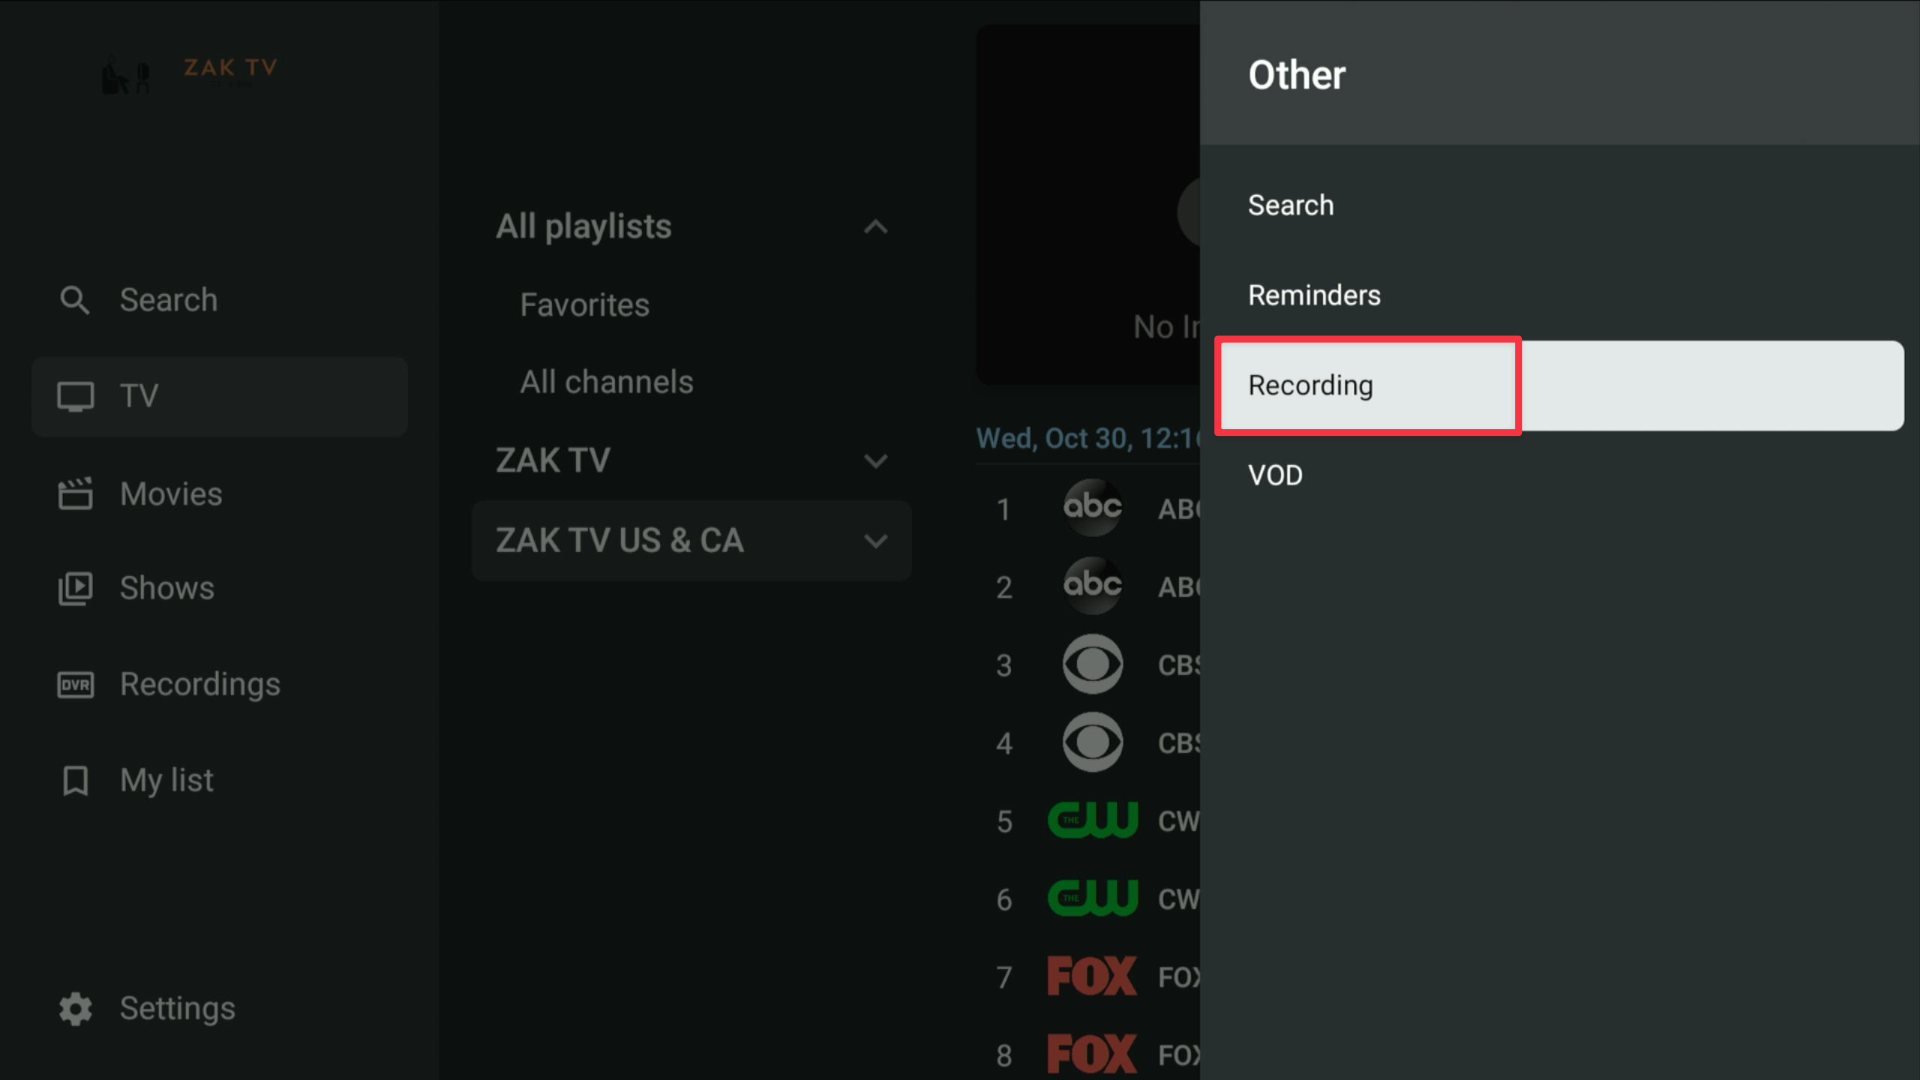This screenshot has height=1080, width=1920.
Task: Choose VOD in the Other menu
Action: (1275, 476)
